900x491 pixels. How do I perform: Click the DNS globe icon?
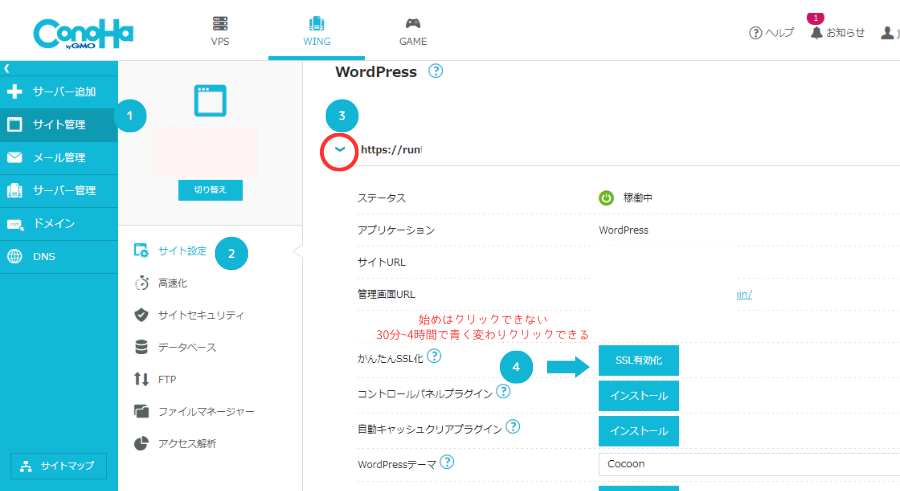coord(14,256)
